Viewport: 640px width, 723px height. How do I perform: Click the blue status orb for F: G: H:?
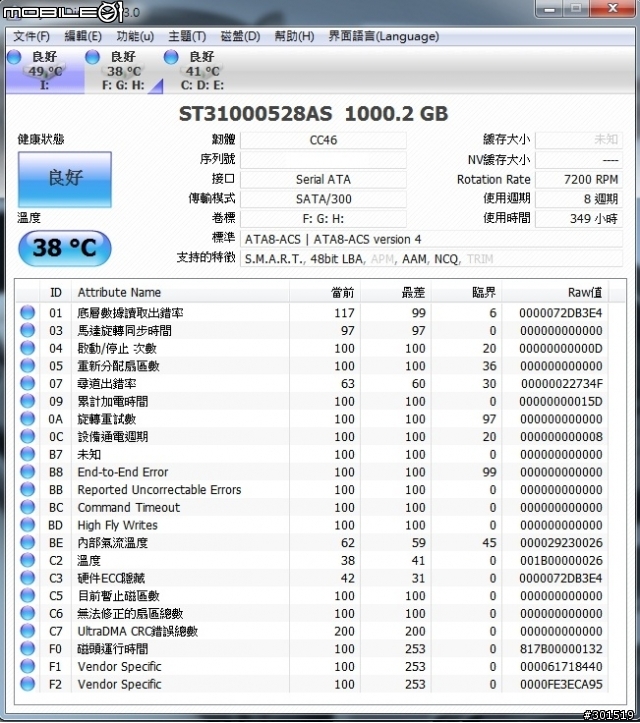[x=93, y=57]
